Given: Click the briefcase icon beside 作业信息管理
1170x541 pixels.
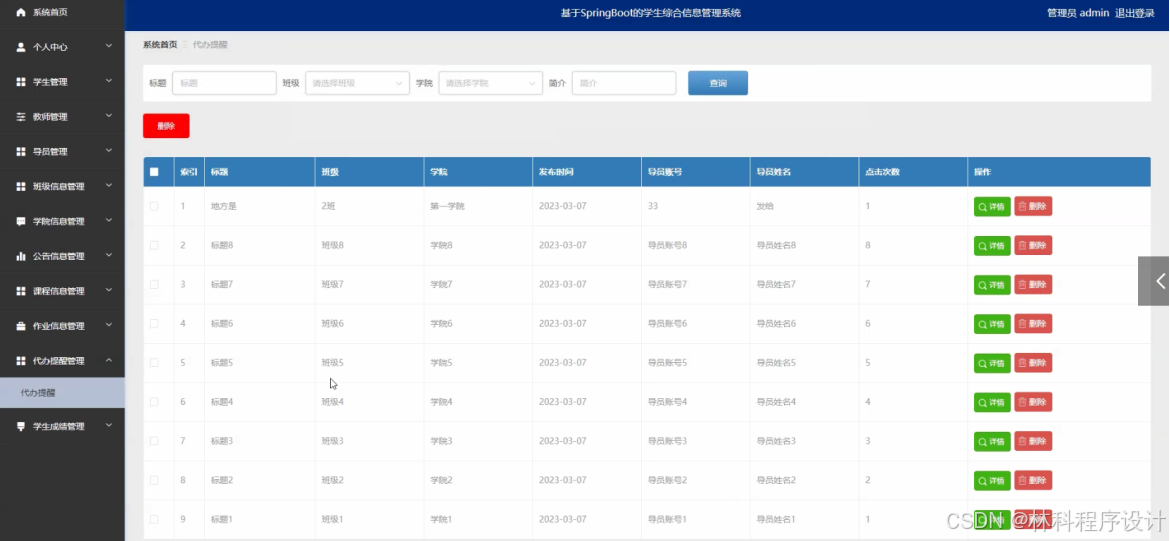Looking at the screenshot, I should (x=21, y=326).
